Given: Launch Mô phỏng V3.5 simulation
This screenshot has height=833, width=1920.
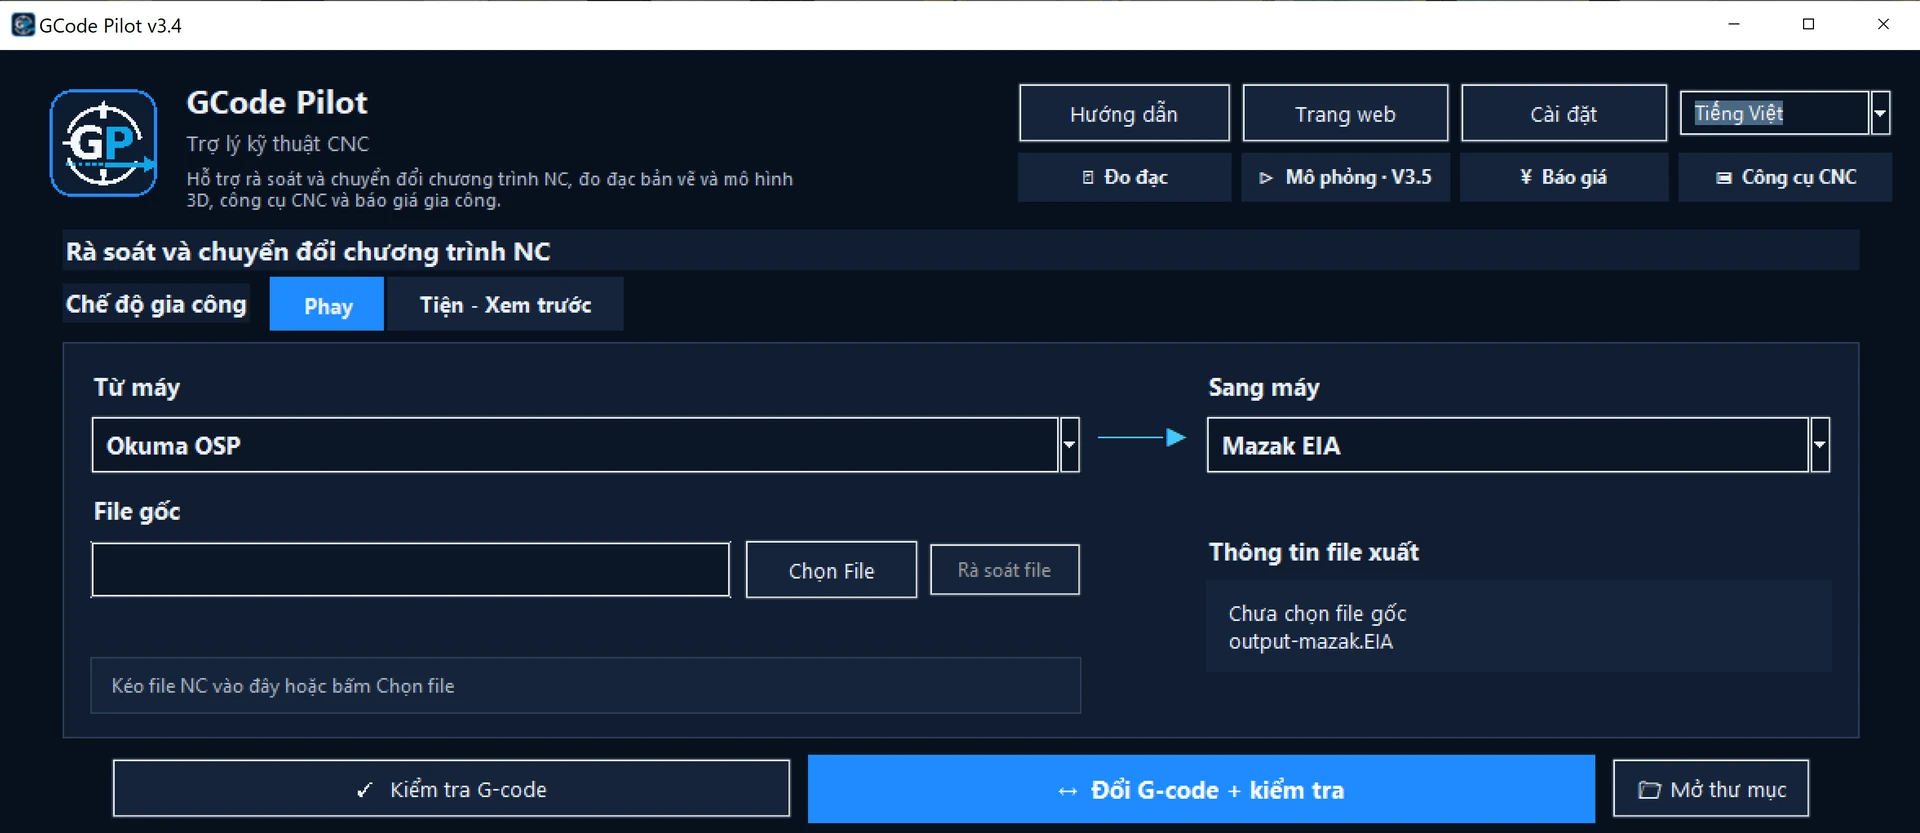Looking at the screenshot, I should coord(1345,177).
